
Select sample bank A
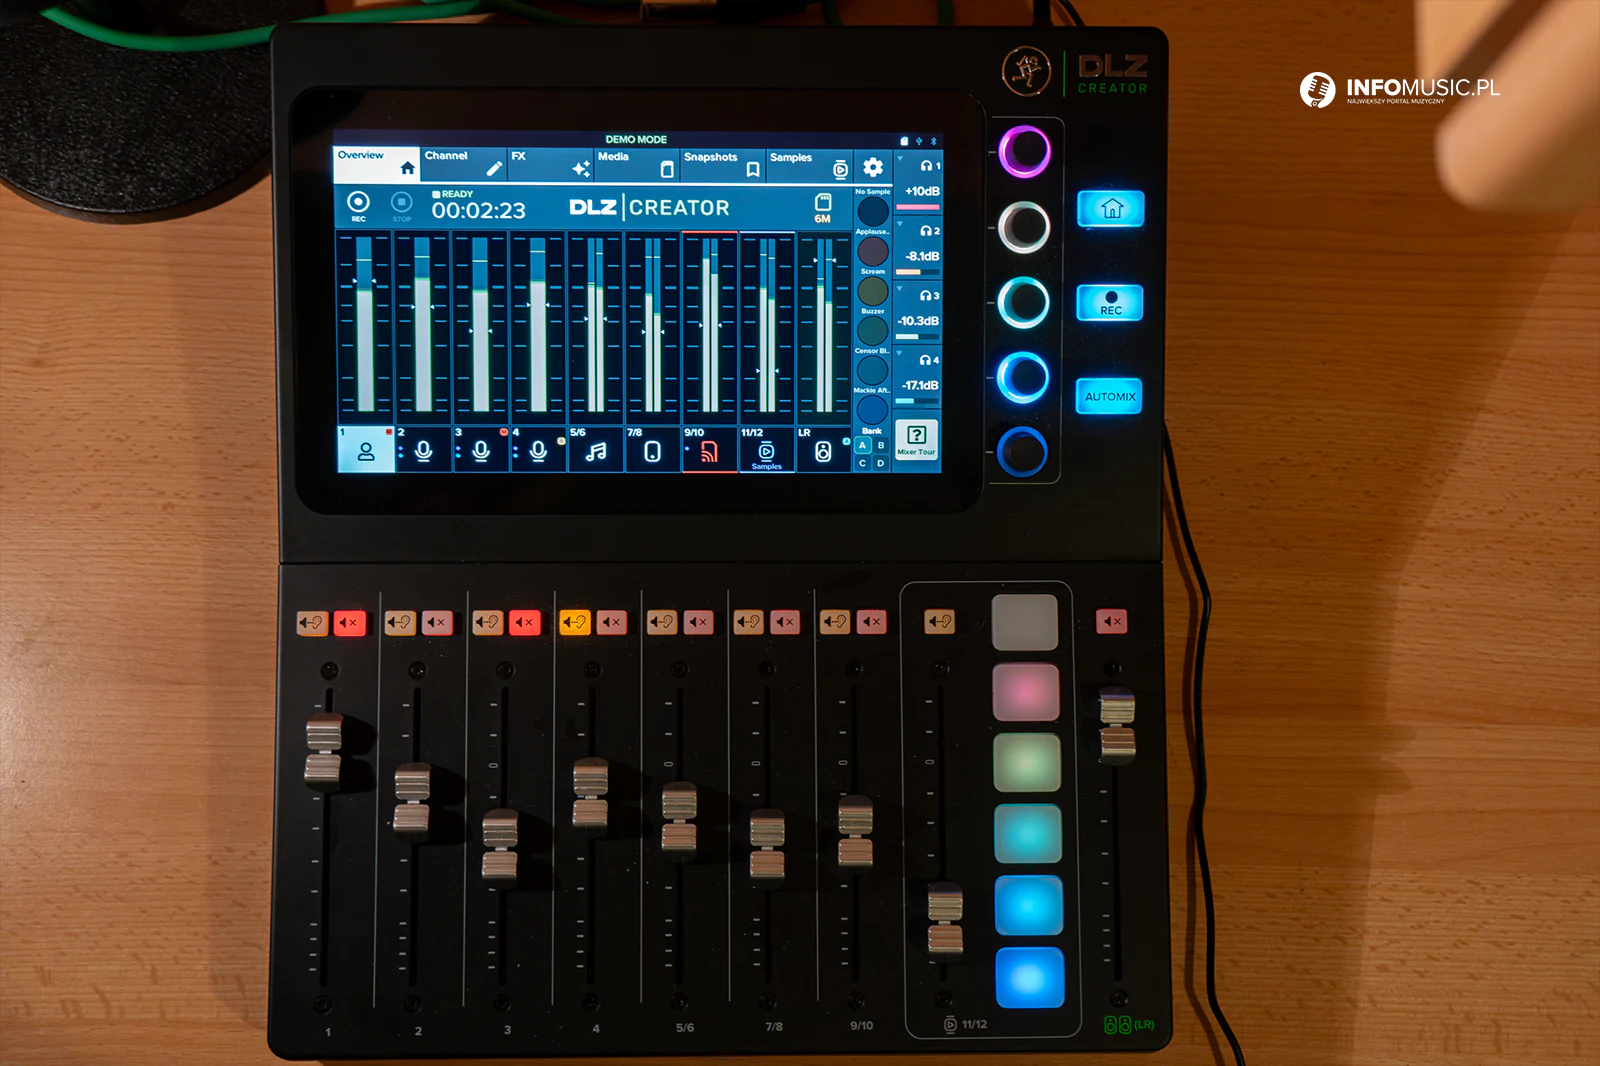(x=863, y=445)
